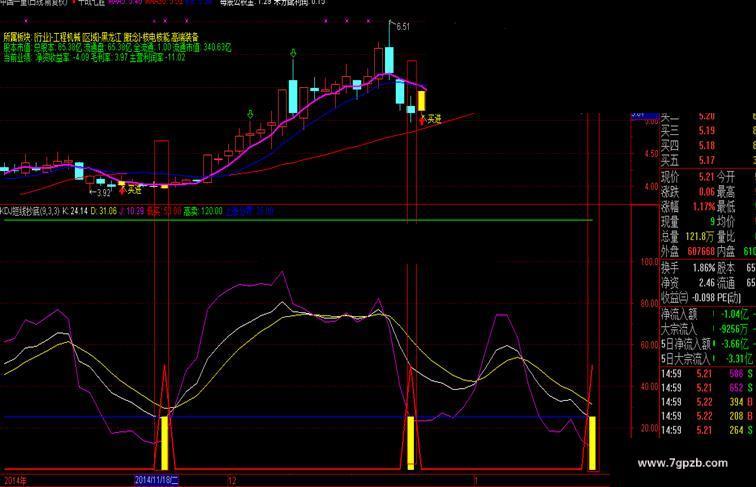Click the 最高 high price label
The image size is (756, 487).
click(726, 192)
